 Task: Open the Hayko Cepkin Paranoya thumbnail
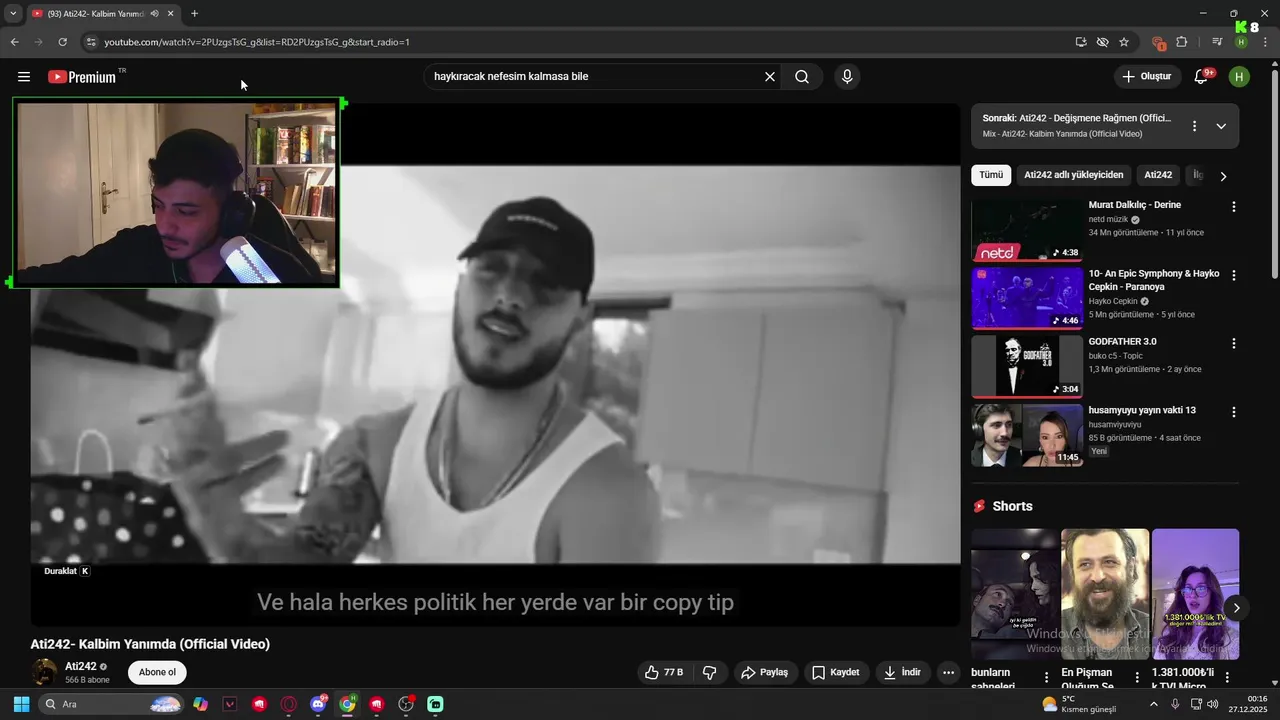click(1027, 298)
